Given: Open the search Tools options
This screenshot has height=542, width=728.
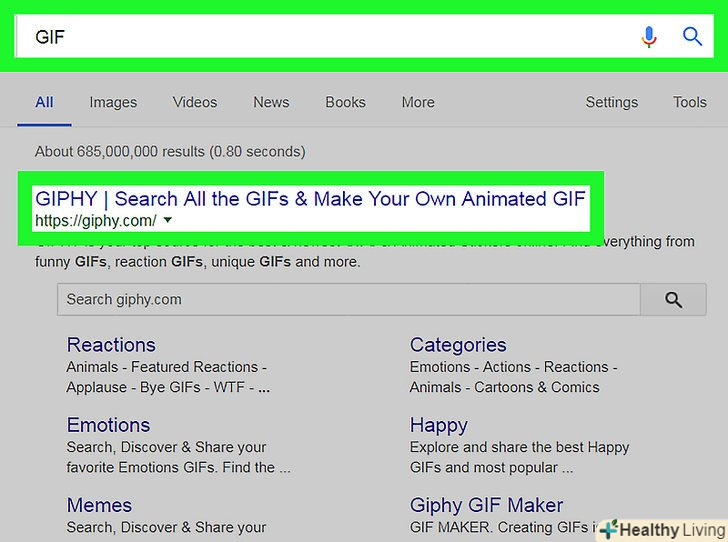Looking at the screenshot, I should pyautogui.click(x=690, y=102).
